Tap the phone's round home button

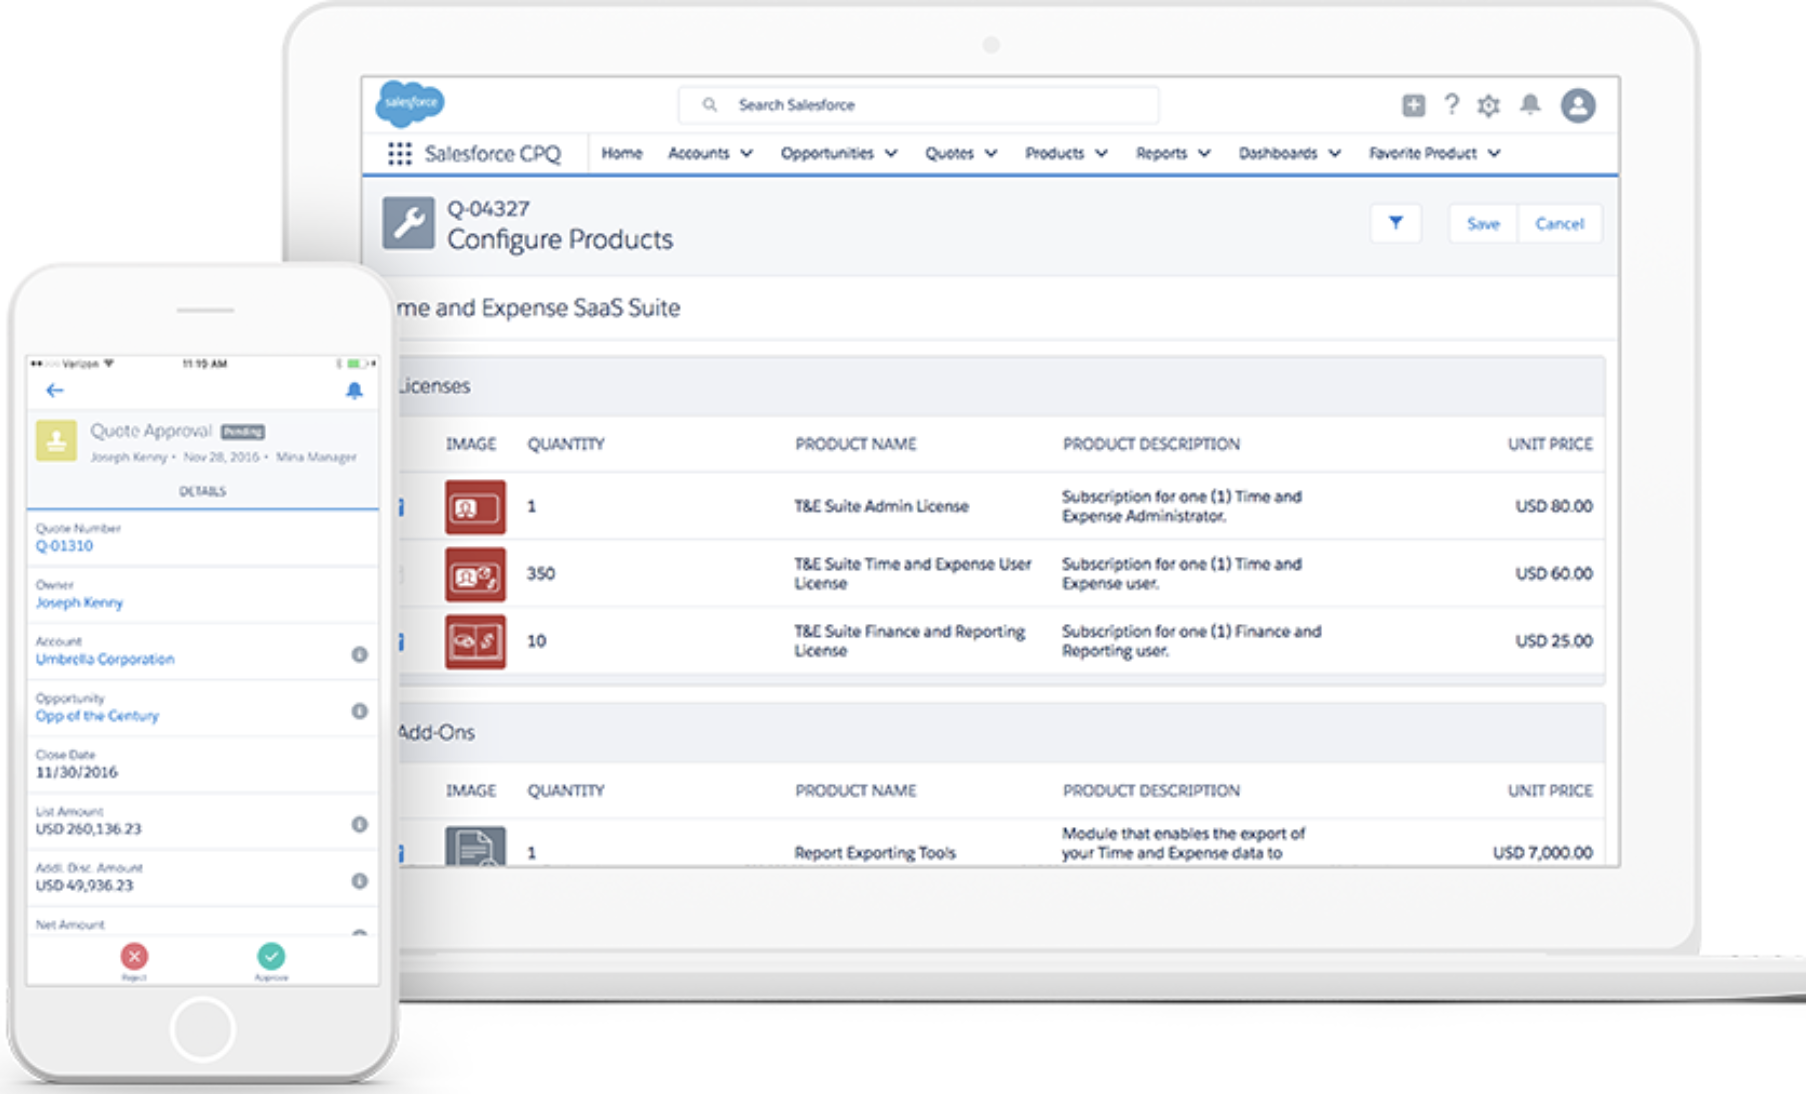point(202,1029)
